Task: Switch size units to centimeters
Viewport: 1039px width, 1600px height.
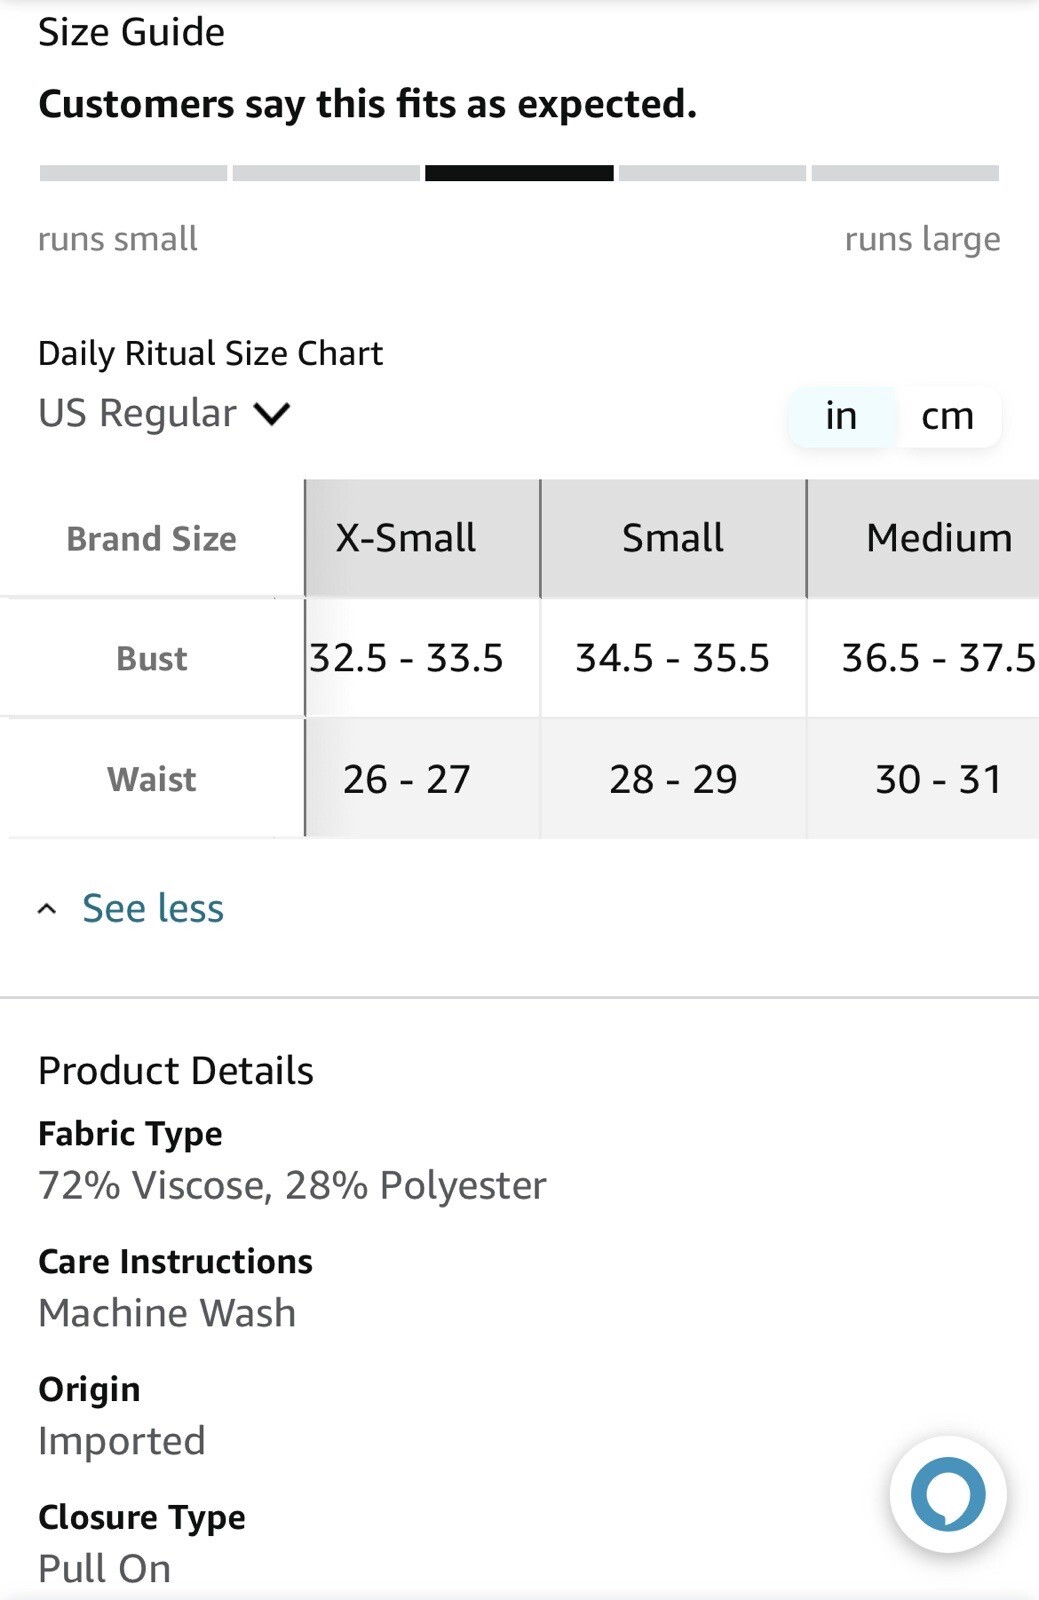Action: click(947, 416)
